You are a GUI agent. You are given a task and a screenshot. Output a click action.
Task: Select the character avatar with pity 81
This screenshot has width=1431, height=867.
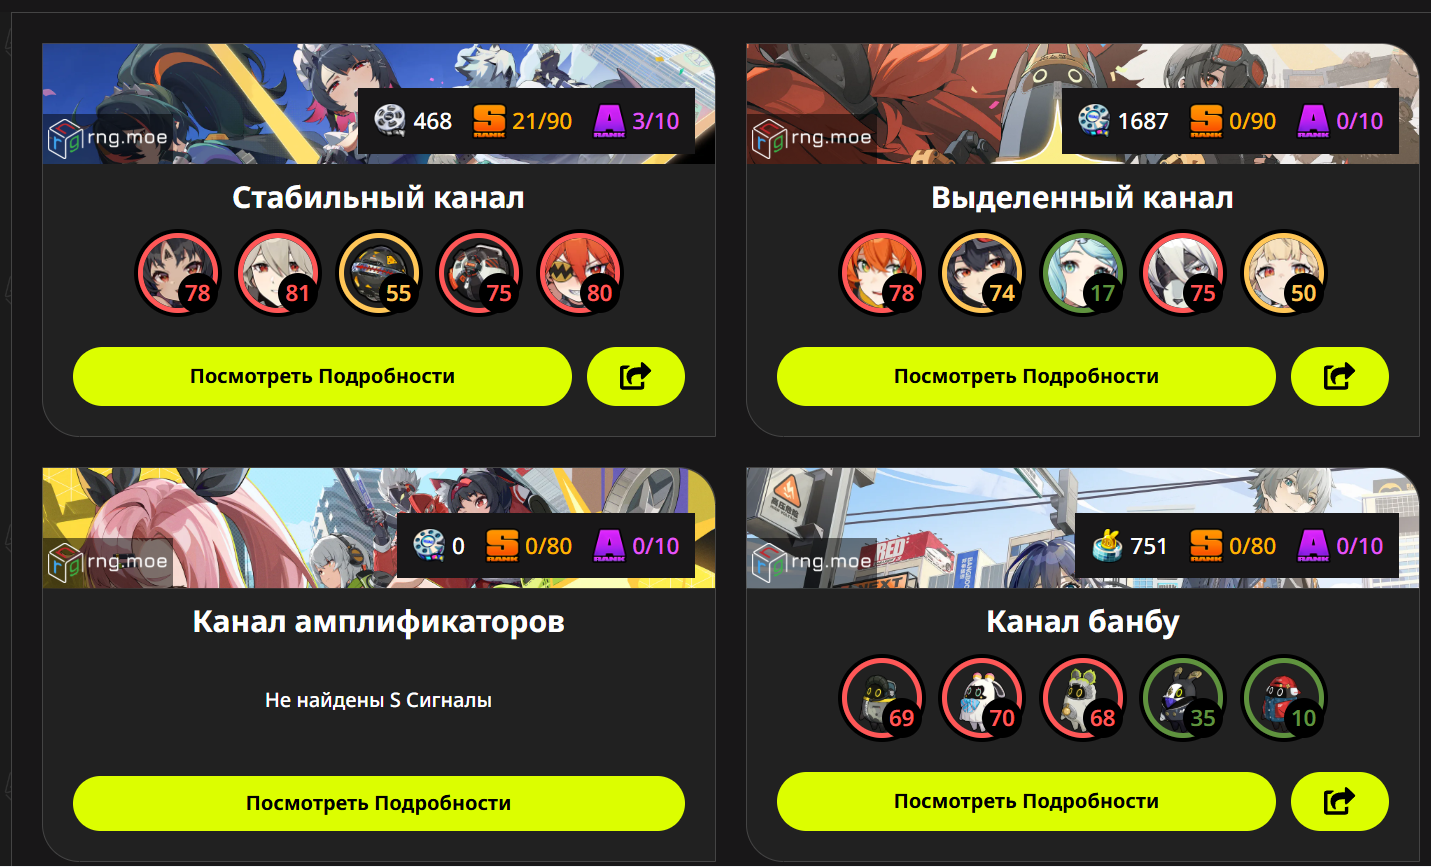pos(278,273)
